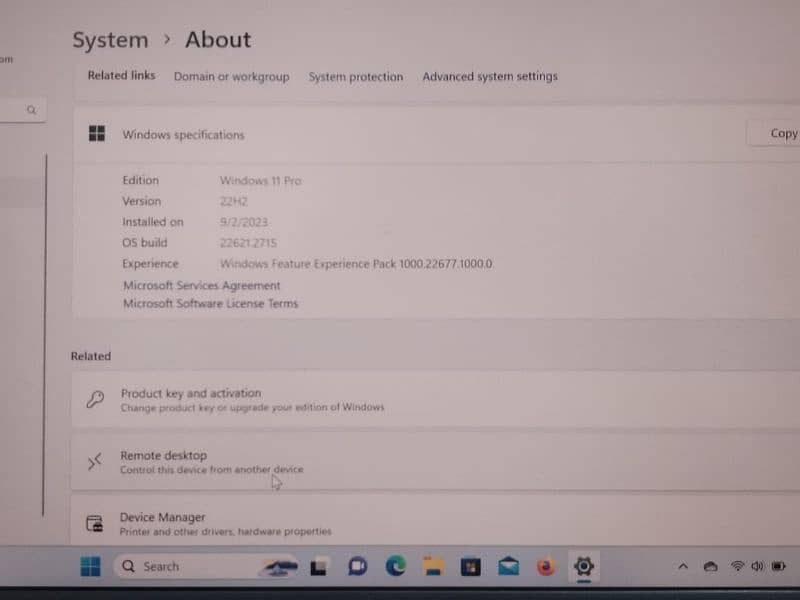The image size is (800, 600).
Task: Click the taskbar Search box
Action: tap(190, 567)
